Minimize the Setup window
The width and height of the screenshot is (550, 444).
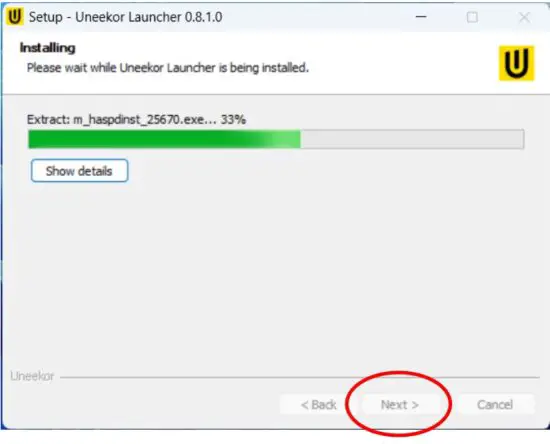click(x=421, y=16)
